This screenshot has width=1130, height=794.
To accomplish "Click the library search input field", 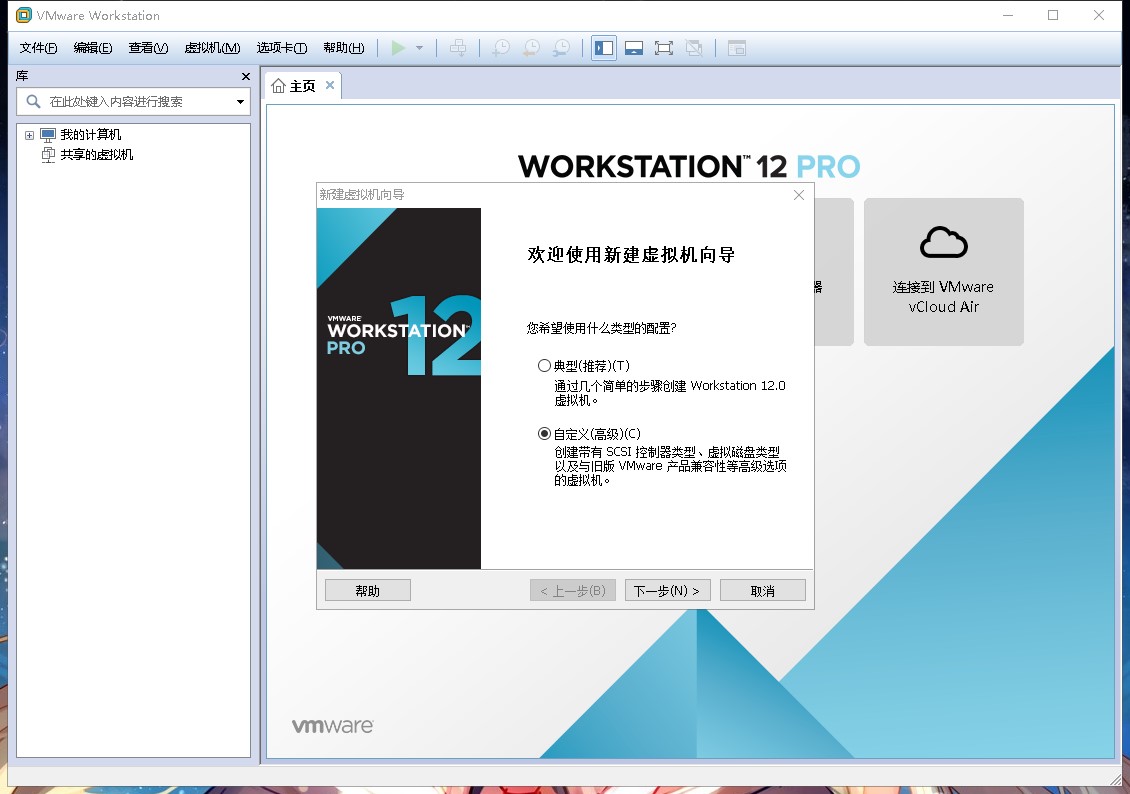I will [x=133, y=102].
